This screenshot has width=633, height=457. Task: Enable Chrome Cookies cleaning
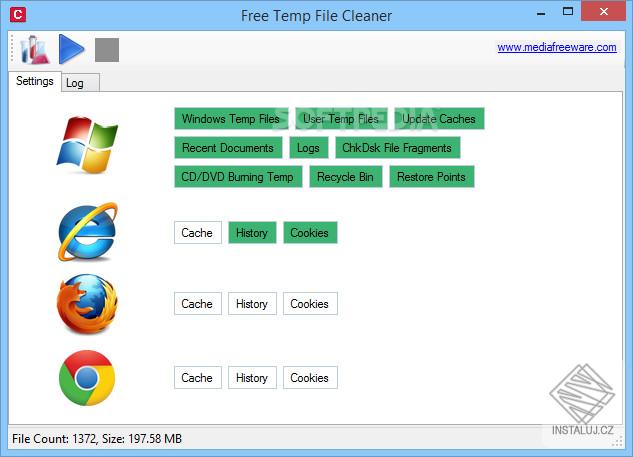(x=310, y=377)
